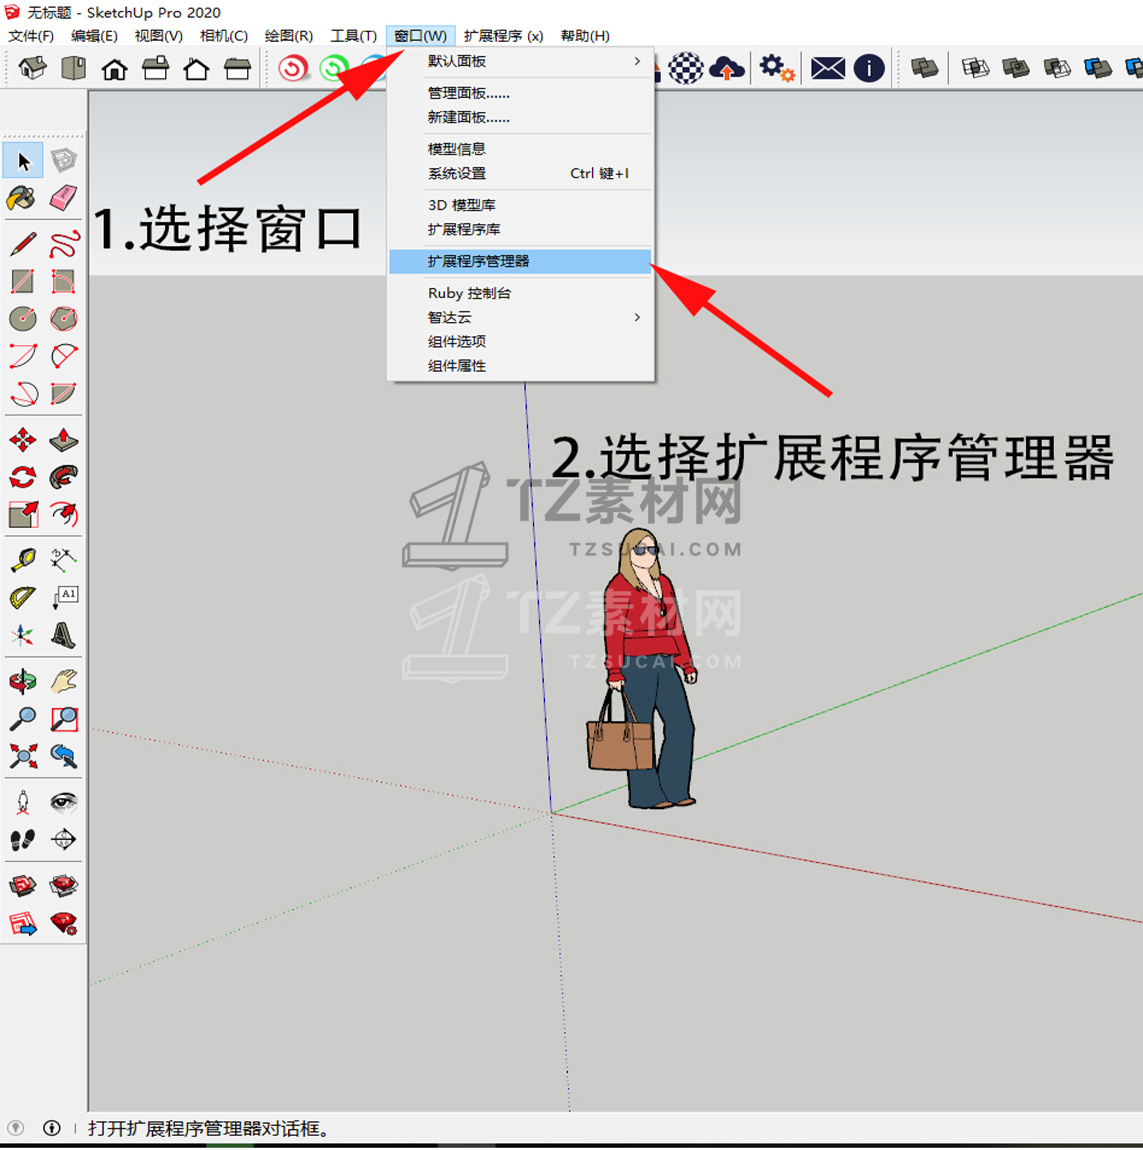
Task: Pick the Offset tool
Action: (x=64, y=515)
